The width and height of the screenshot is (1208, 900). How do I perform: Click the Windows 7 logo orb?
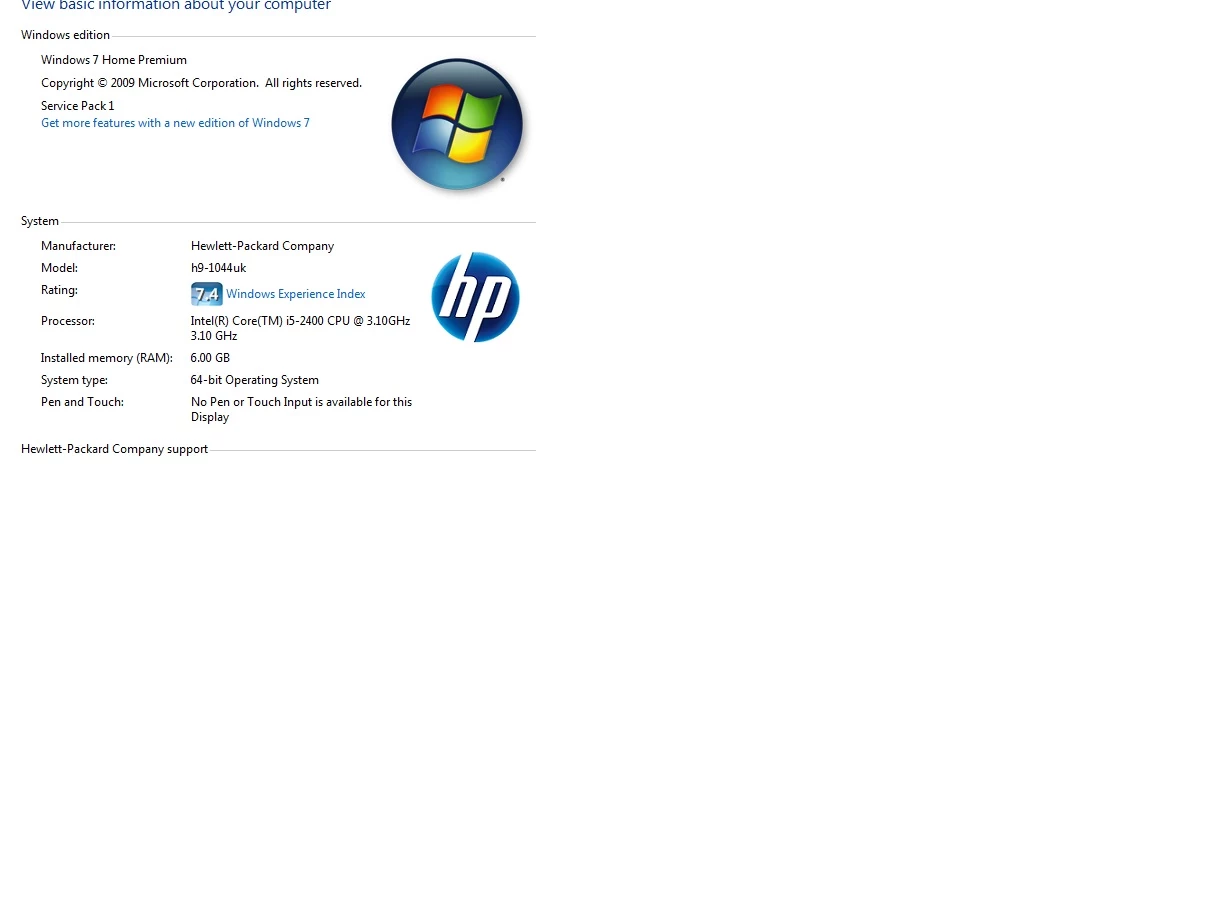pos(457,125)
